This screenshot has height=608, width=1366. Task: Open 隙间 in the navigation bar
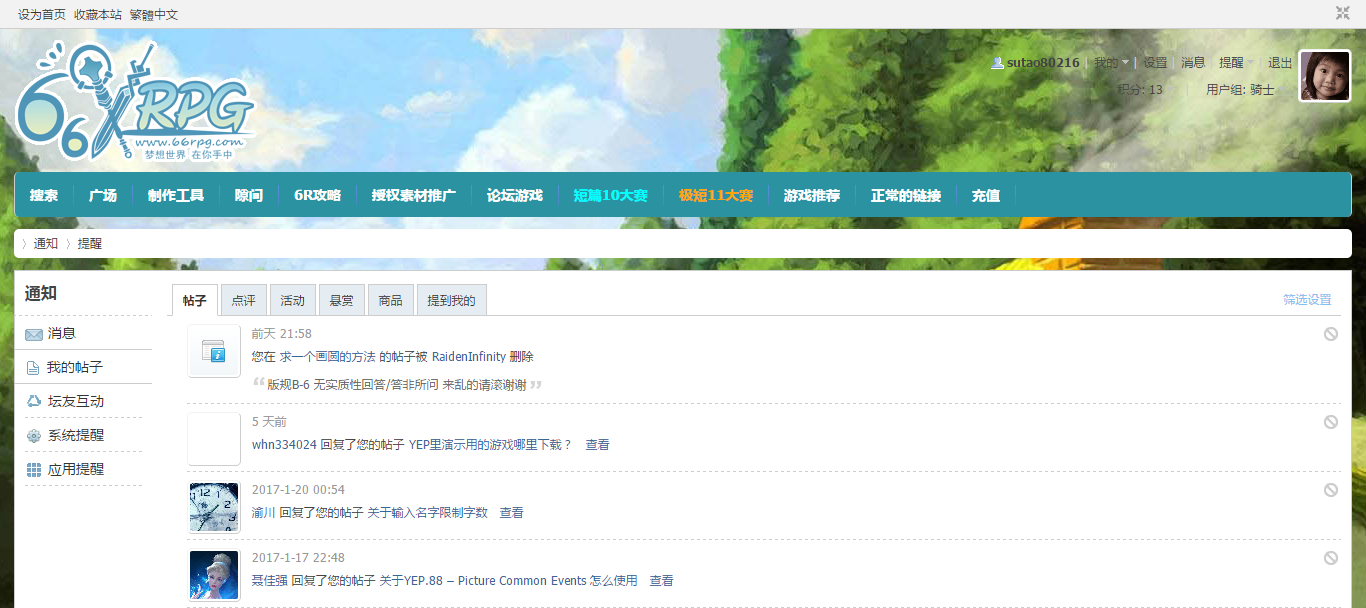249,195
